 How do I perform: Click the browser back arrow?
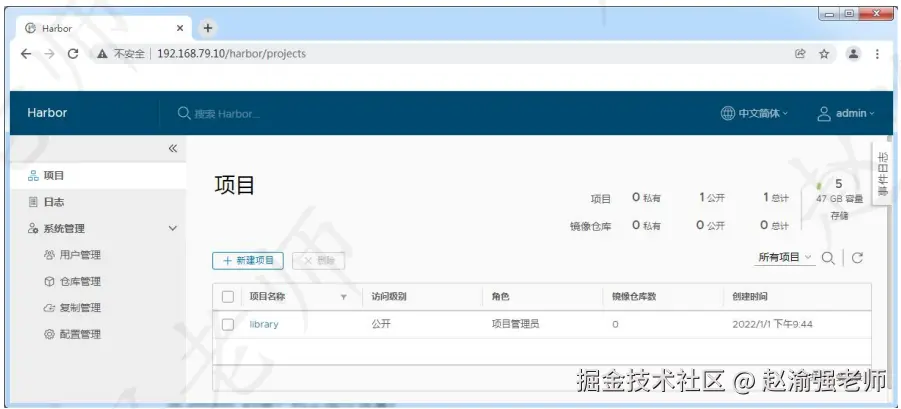pyautogui.click(x=26, y=53)
